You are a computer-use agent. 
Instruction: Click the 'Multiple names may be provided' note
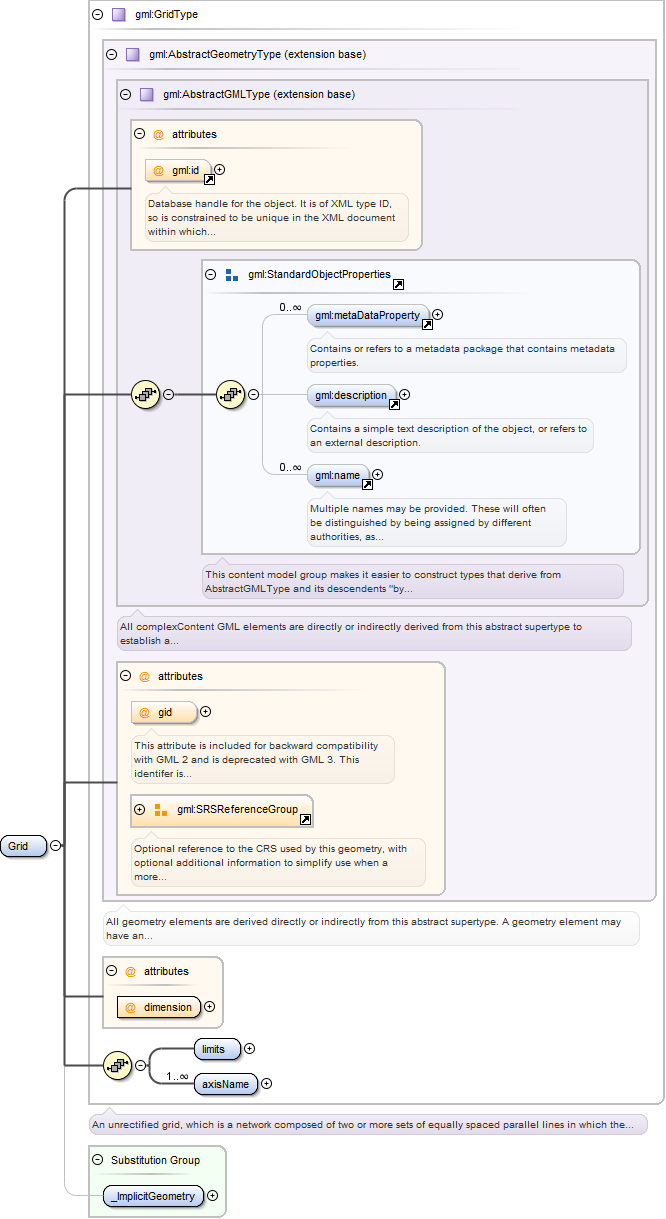coord(437,522)
